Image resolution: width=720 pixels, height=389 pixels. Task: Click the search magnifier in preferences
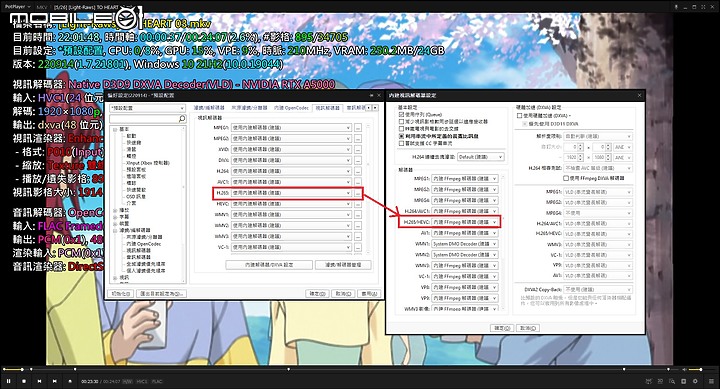pos(182,119)
